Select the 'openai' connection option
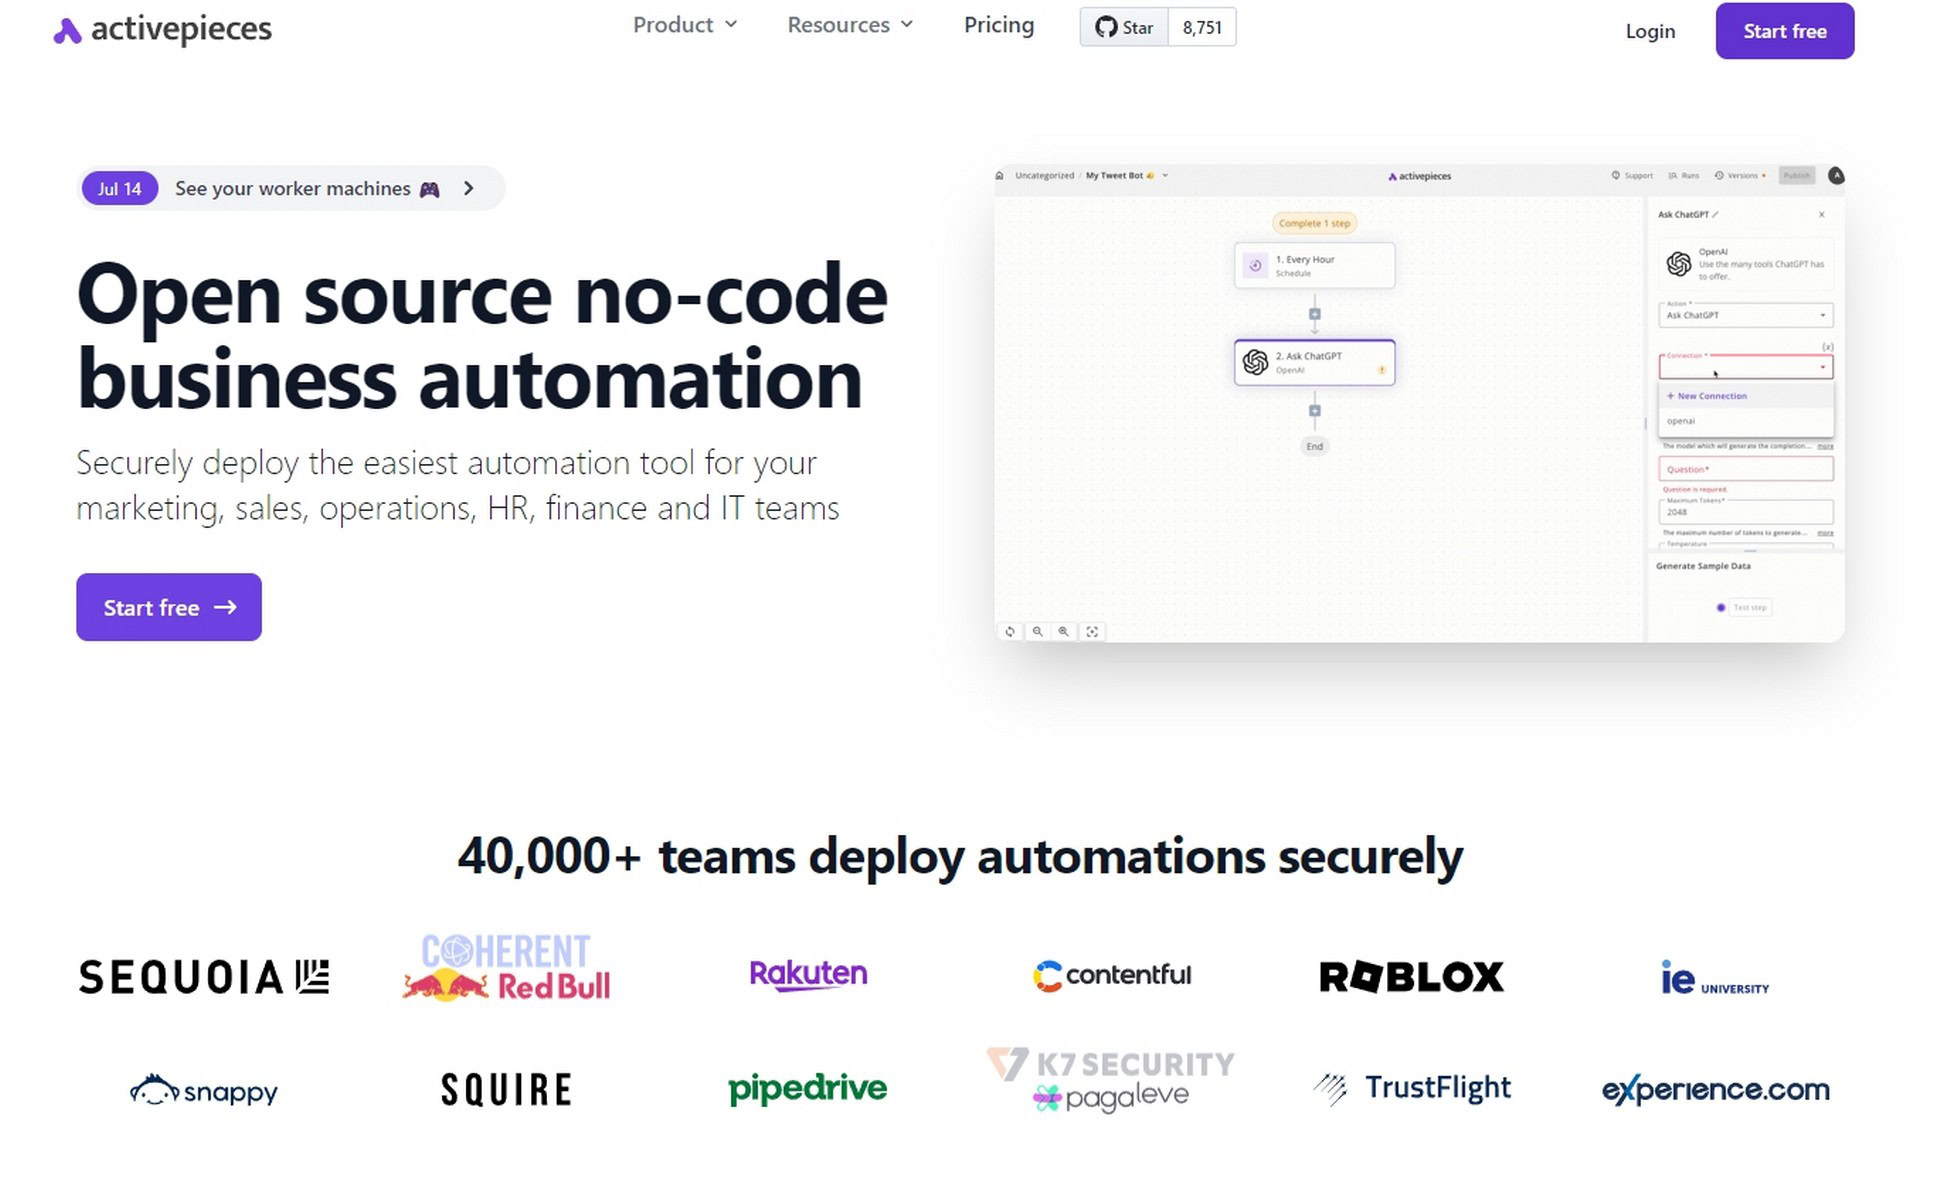Image resolution: width=1950 pixels, height=1185 pixels. [x=1745, y=421]
